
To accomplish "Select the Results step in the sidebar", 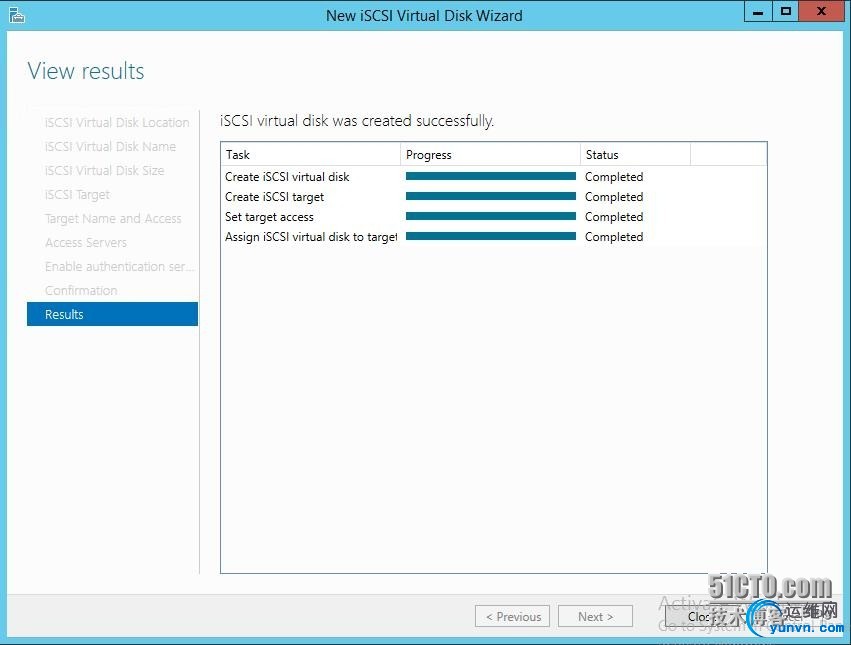I will (x=112, y=314).
